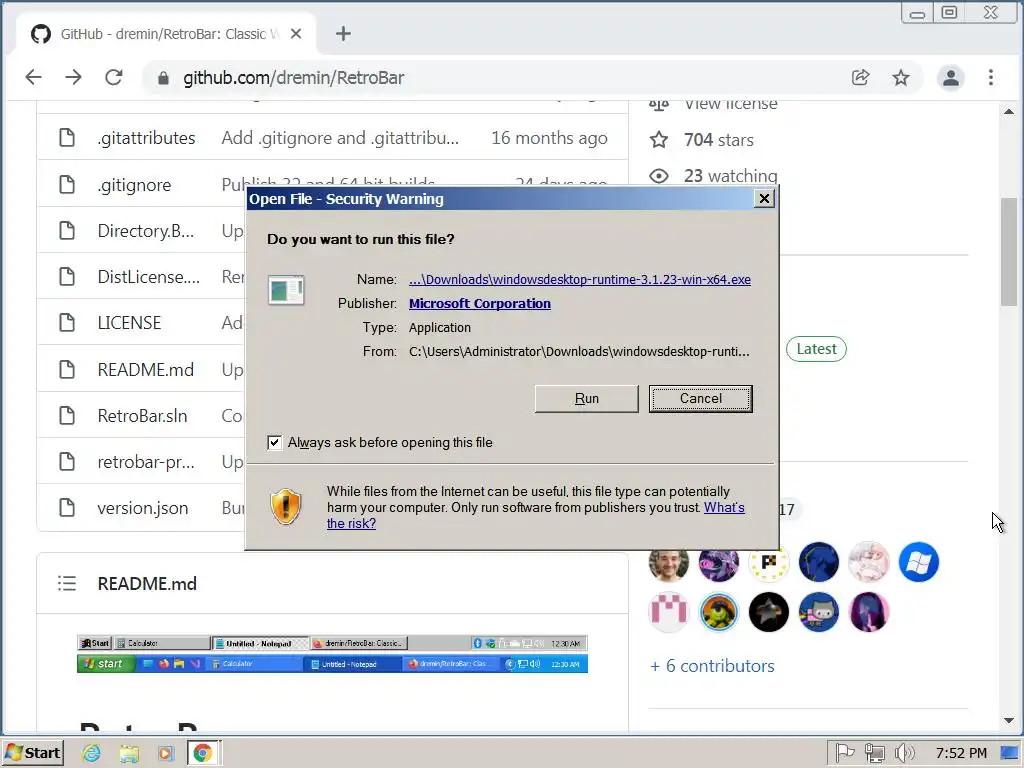1024x768 pixels.
Task: Click the vertical scrollbar thumb
Action: click(1009, 251)
